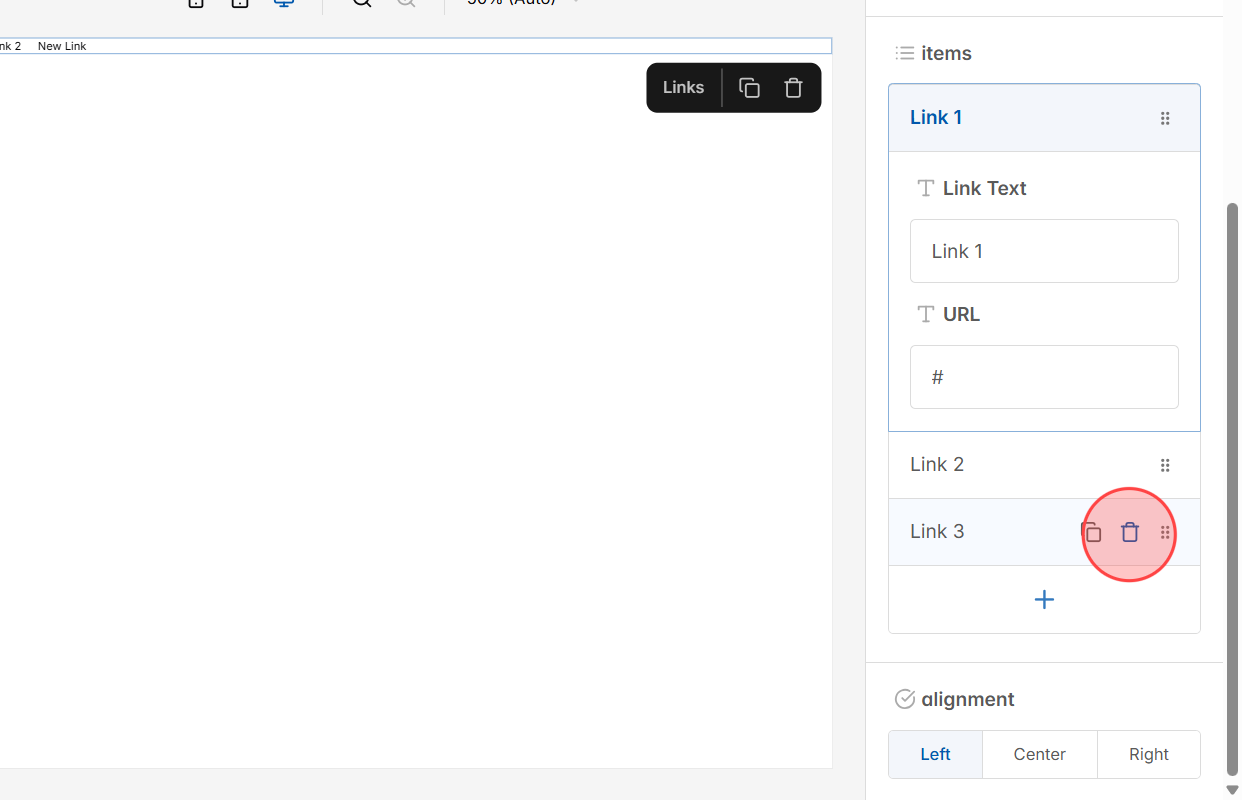The width and height of the screenshot is (1242, 800).
Task: Delete the Links block using the trash icon
Action: [x=793, y=87]
